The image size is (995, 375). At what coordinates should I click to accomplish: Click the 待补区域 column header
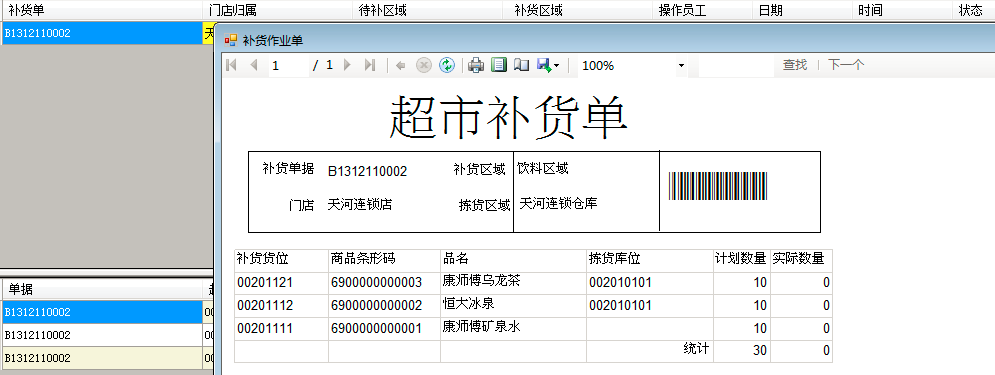tap(428, 10)
